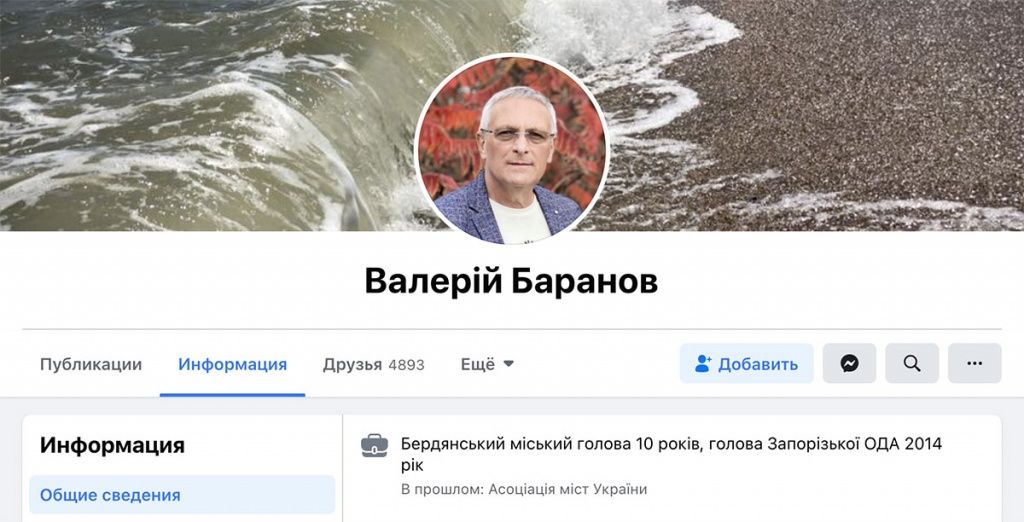Image resolution: width=1024 pixels, height=522 pixels.
Task: Click the add-friend person icon
Action: tap(703, 364)
